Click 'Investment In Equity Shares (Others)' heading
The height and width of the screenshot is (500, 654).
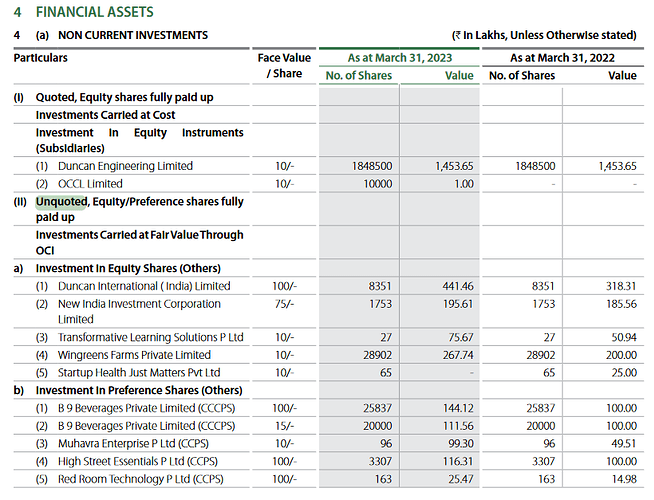click(128, 268)
